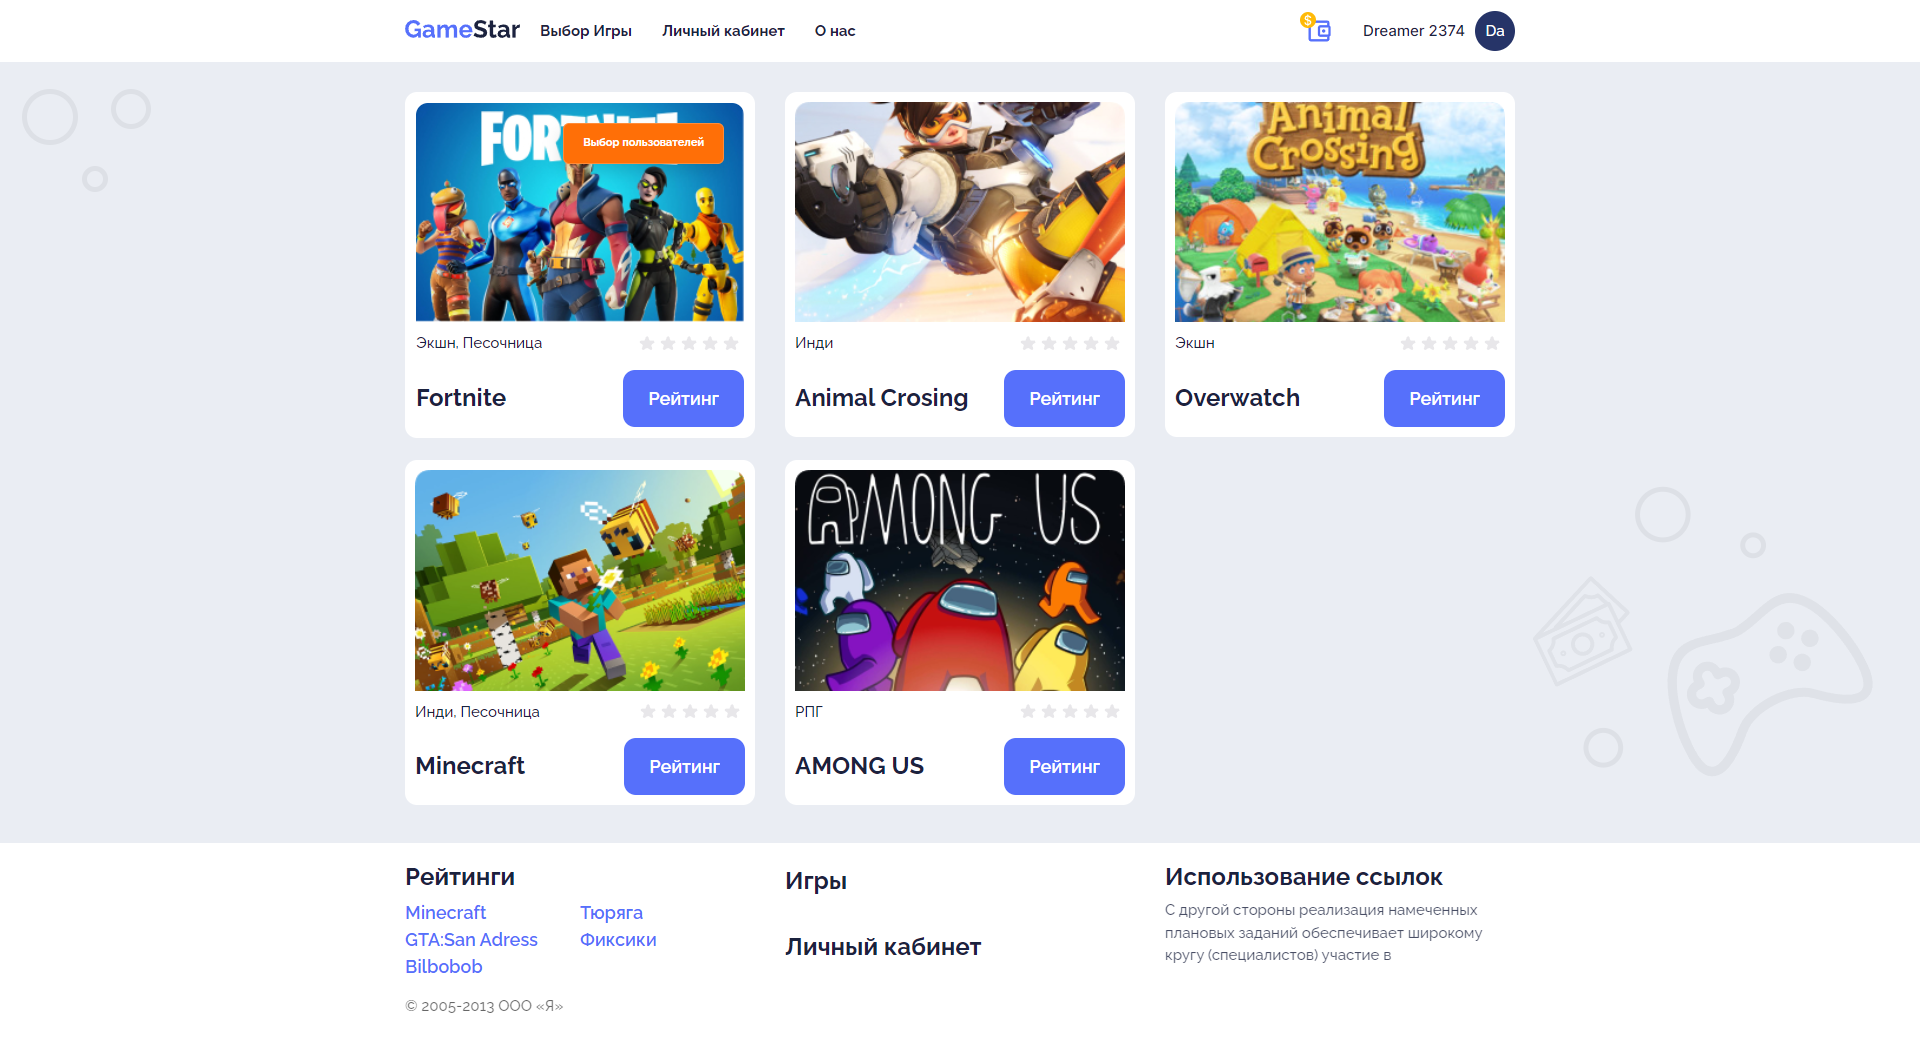
Task: Follow the GTA:San Adress footer link
Action: [471, 939]
